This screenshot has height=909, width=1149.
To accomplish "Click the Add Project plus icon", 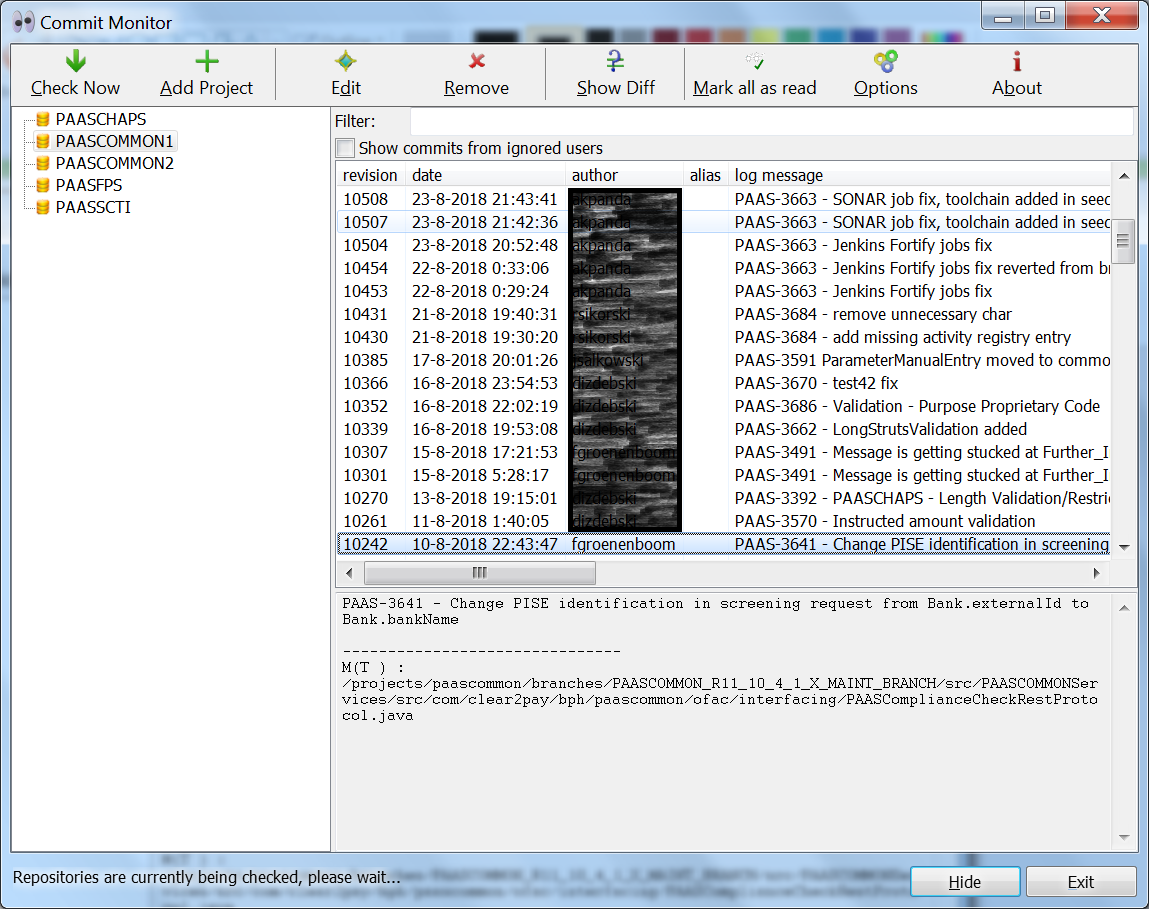I will tap(205, 61).
